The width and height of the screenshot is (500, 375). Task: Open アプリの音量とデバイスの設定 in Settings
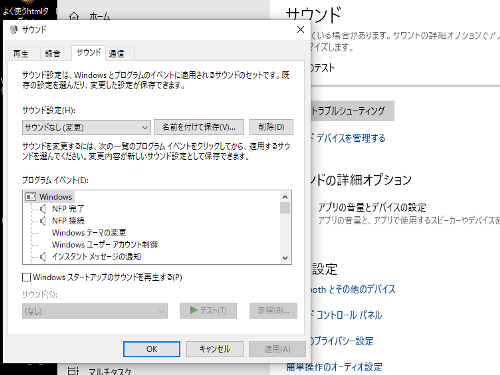[372, 207]
